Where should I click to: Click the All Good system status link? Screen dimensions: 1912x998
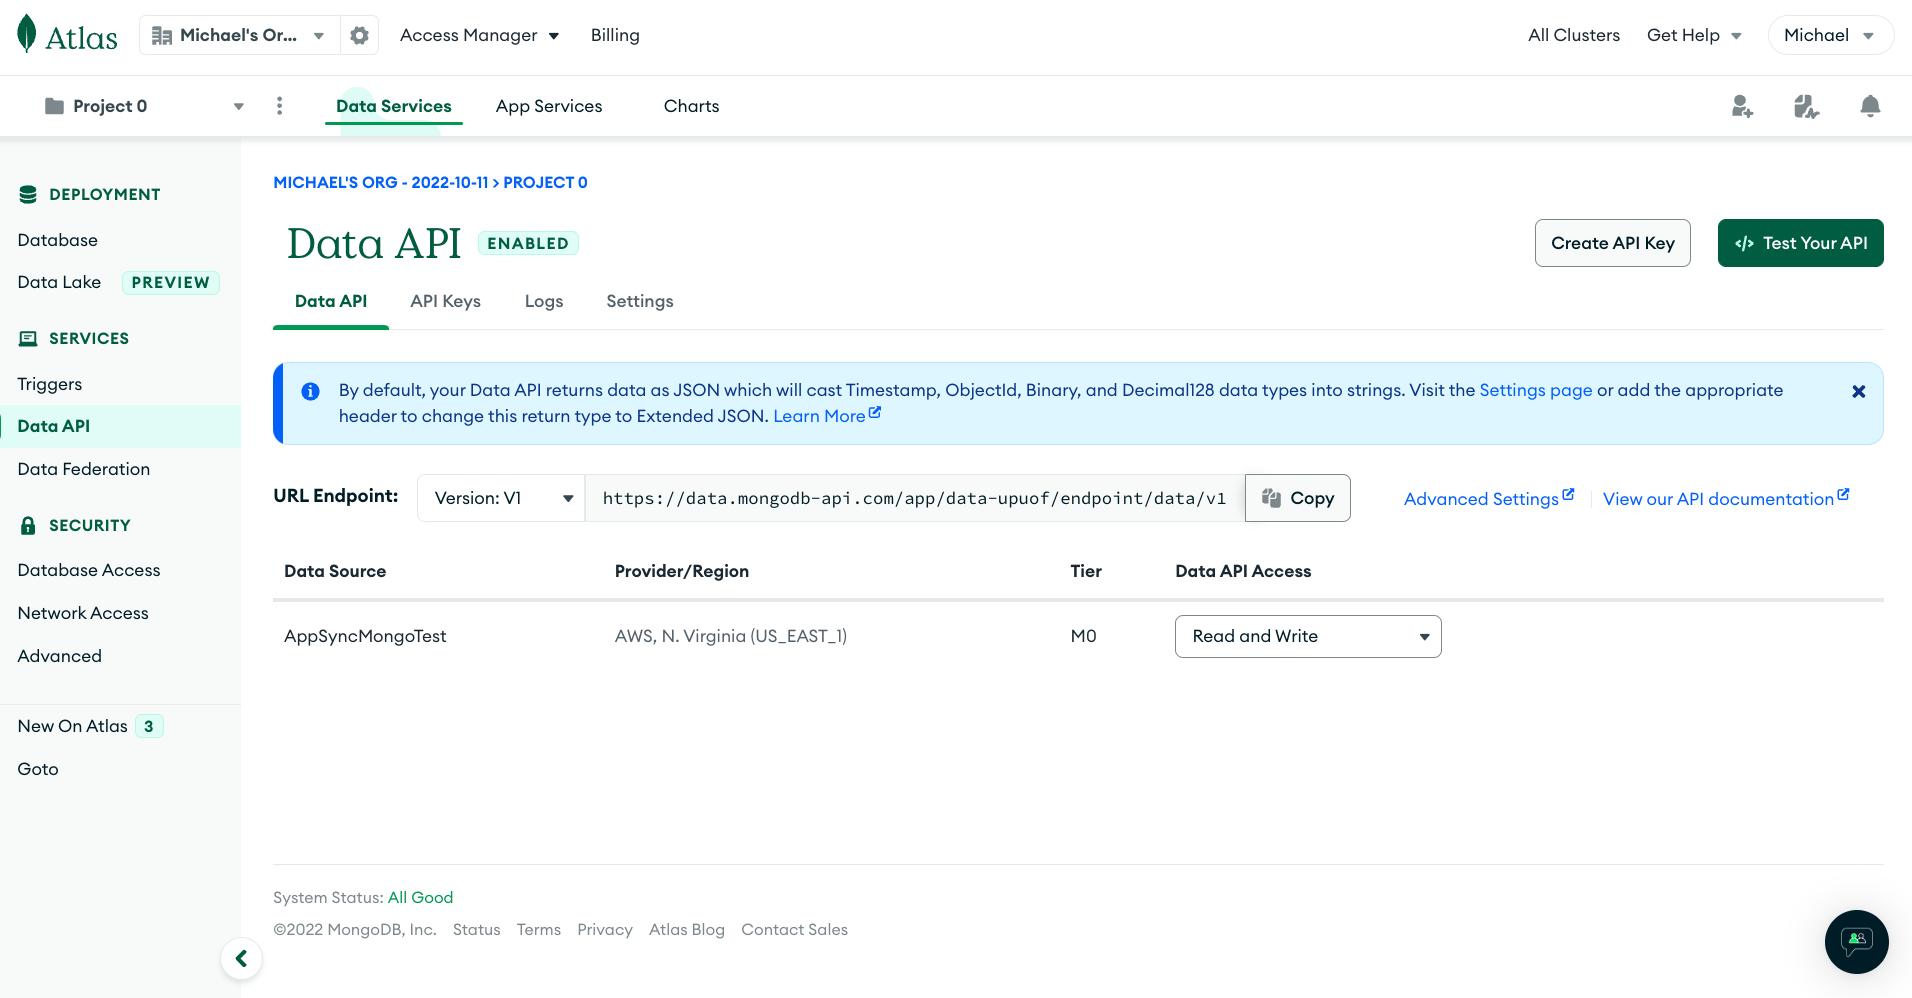[x=420, y=898]
